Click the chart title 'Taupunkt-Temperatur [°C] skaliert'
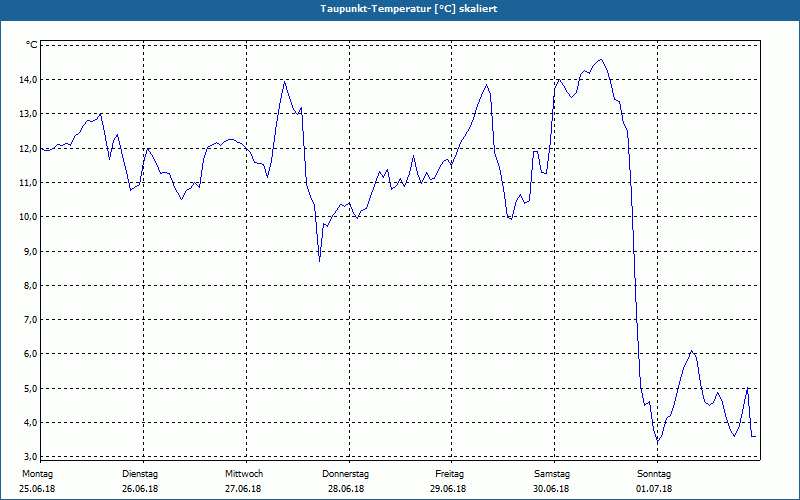This screenshot has height=500, width=800. coord(409,9)
